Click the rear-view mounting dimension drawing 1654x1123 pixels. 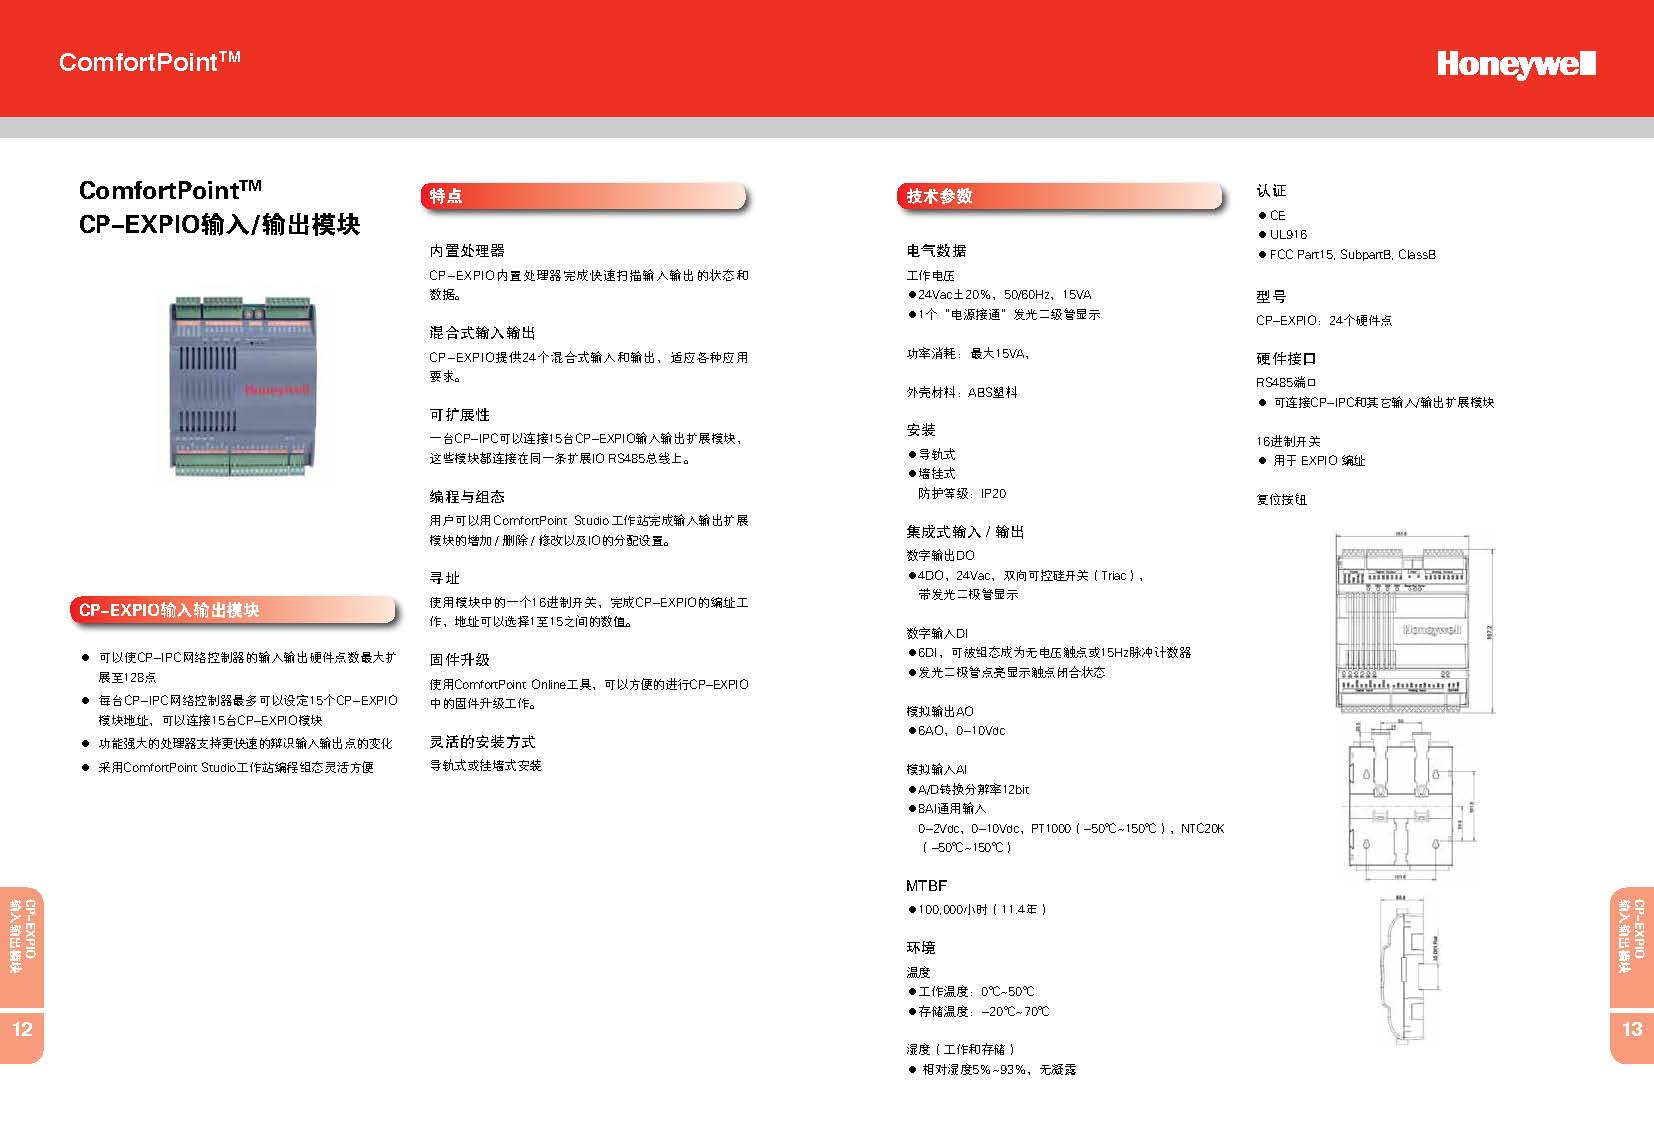(x=1412, y=800)
